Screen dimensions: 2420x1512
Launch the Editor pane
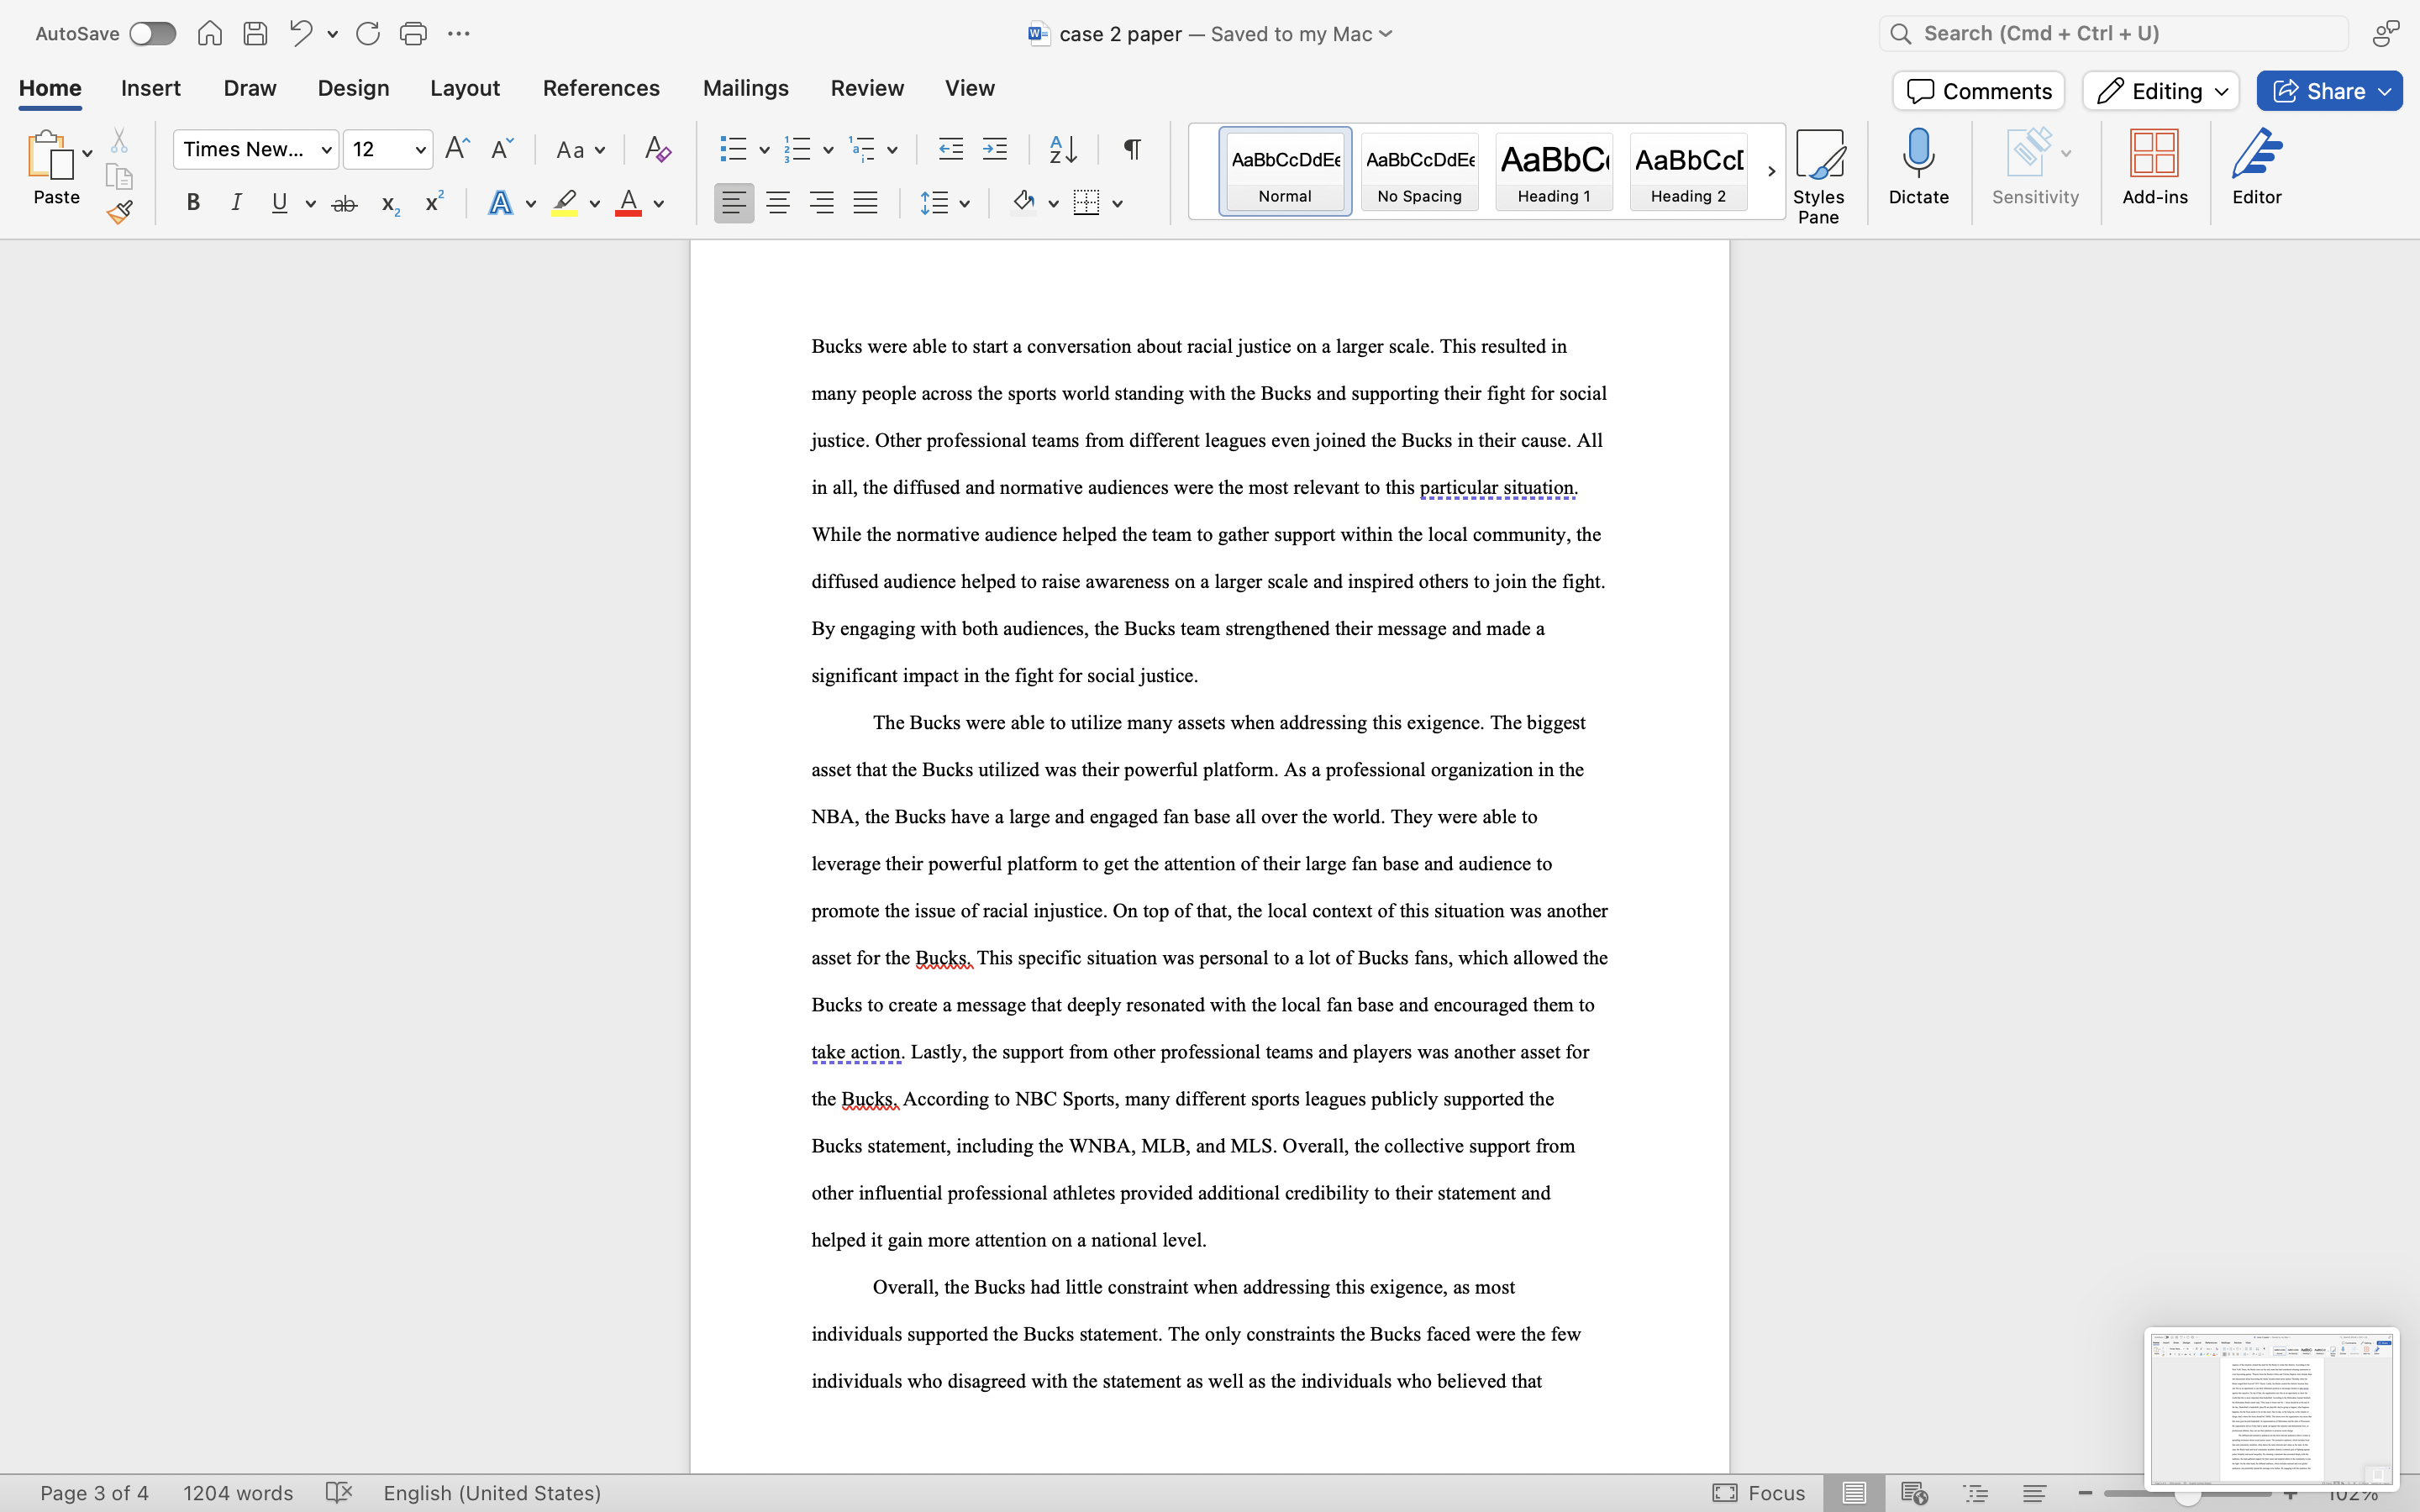(2256, 168)
